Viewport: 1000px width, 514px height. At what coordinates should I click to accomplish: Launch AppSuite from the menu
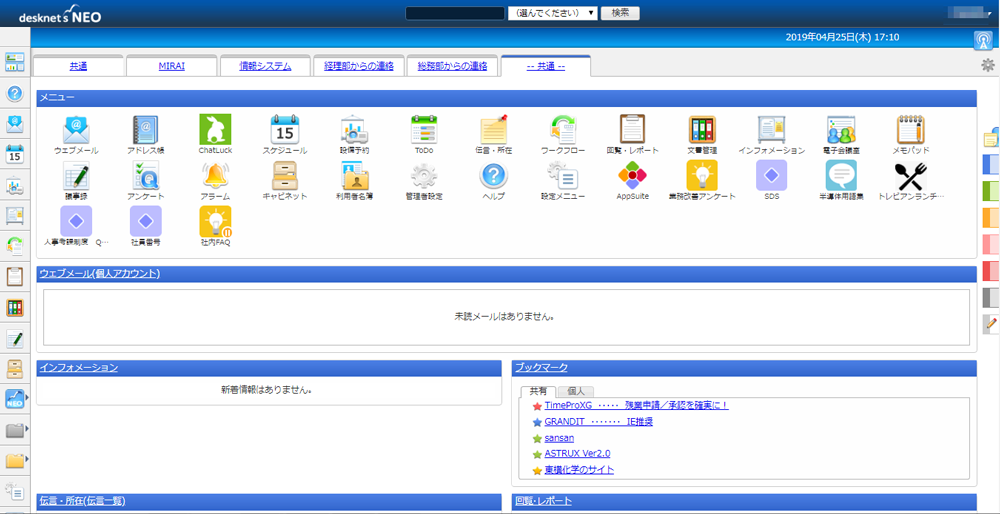632,177
